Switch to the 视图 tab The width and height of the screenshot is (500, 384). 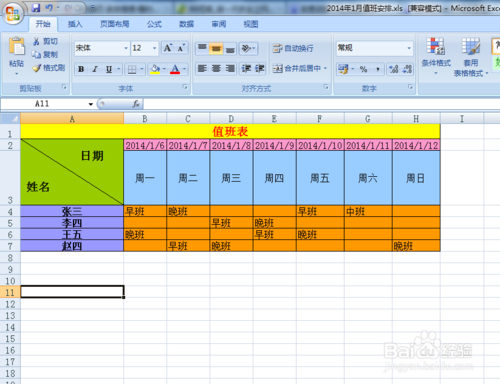[251, 24]
